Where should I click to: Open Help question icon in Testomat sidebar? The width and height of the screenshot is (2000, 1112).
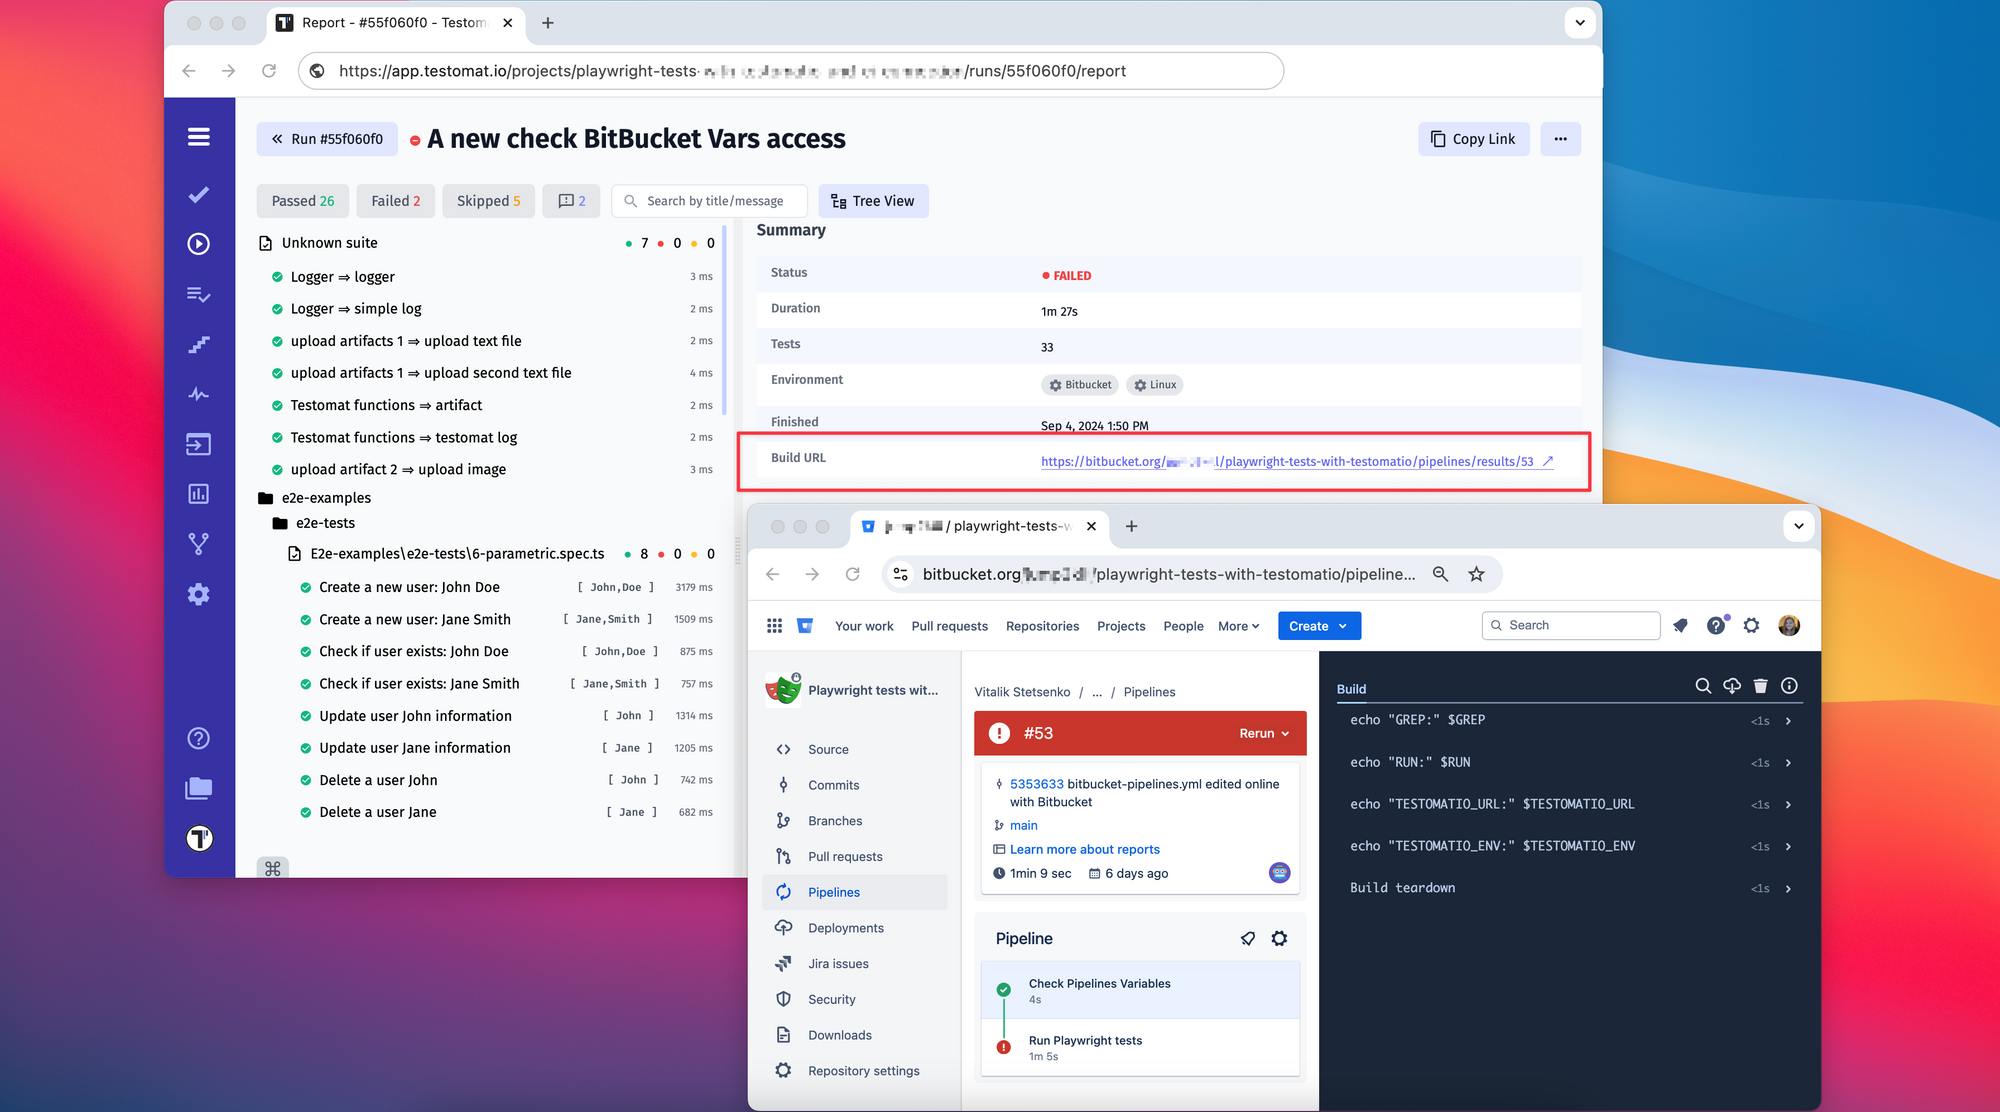[x=199, y=738]
